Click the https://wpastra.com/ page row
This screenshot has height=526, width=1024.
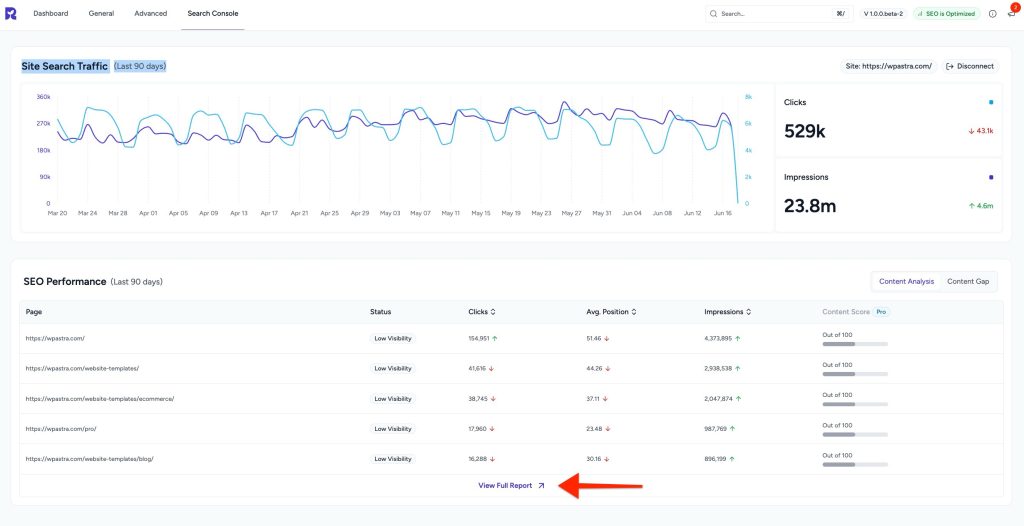pyautogui.click(x=511, y=338)
